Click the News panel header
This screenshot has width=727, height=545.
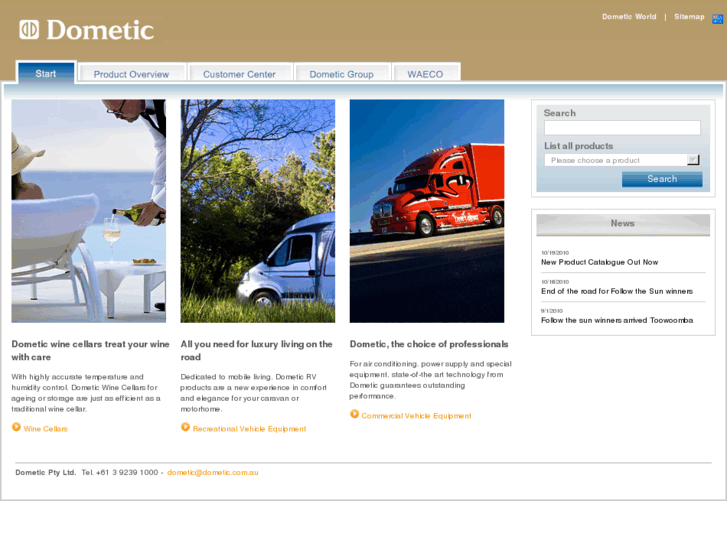(623, 224)
